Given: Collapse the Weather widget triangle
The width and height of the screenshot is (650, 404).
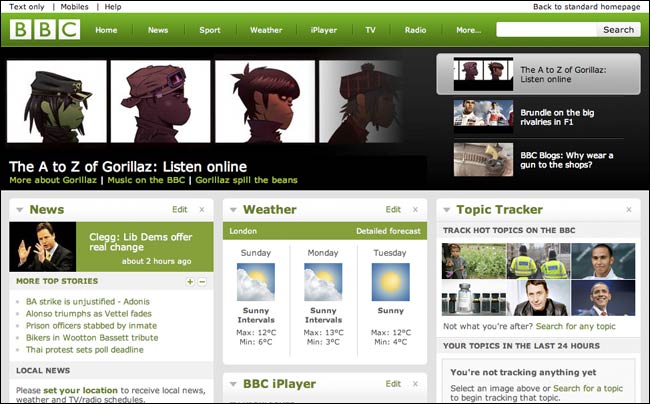Looking at the screenshot, I should pos(233,210).
